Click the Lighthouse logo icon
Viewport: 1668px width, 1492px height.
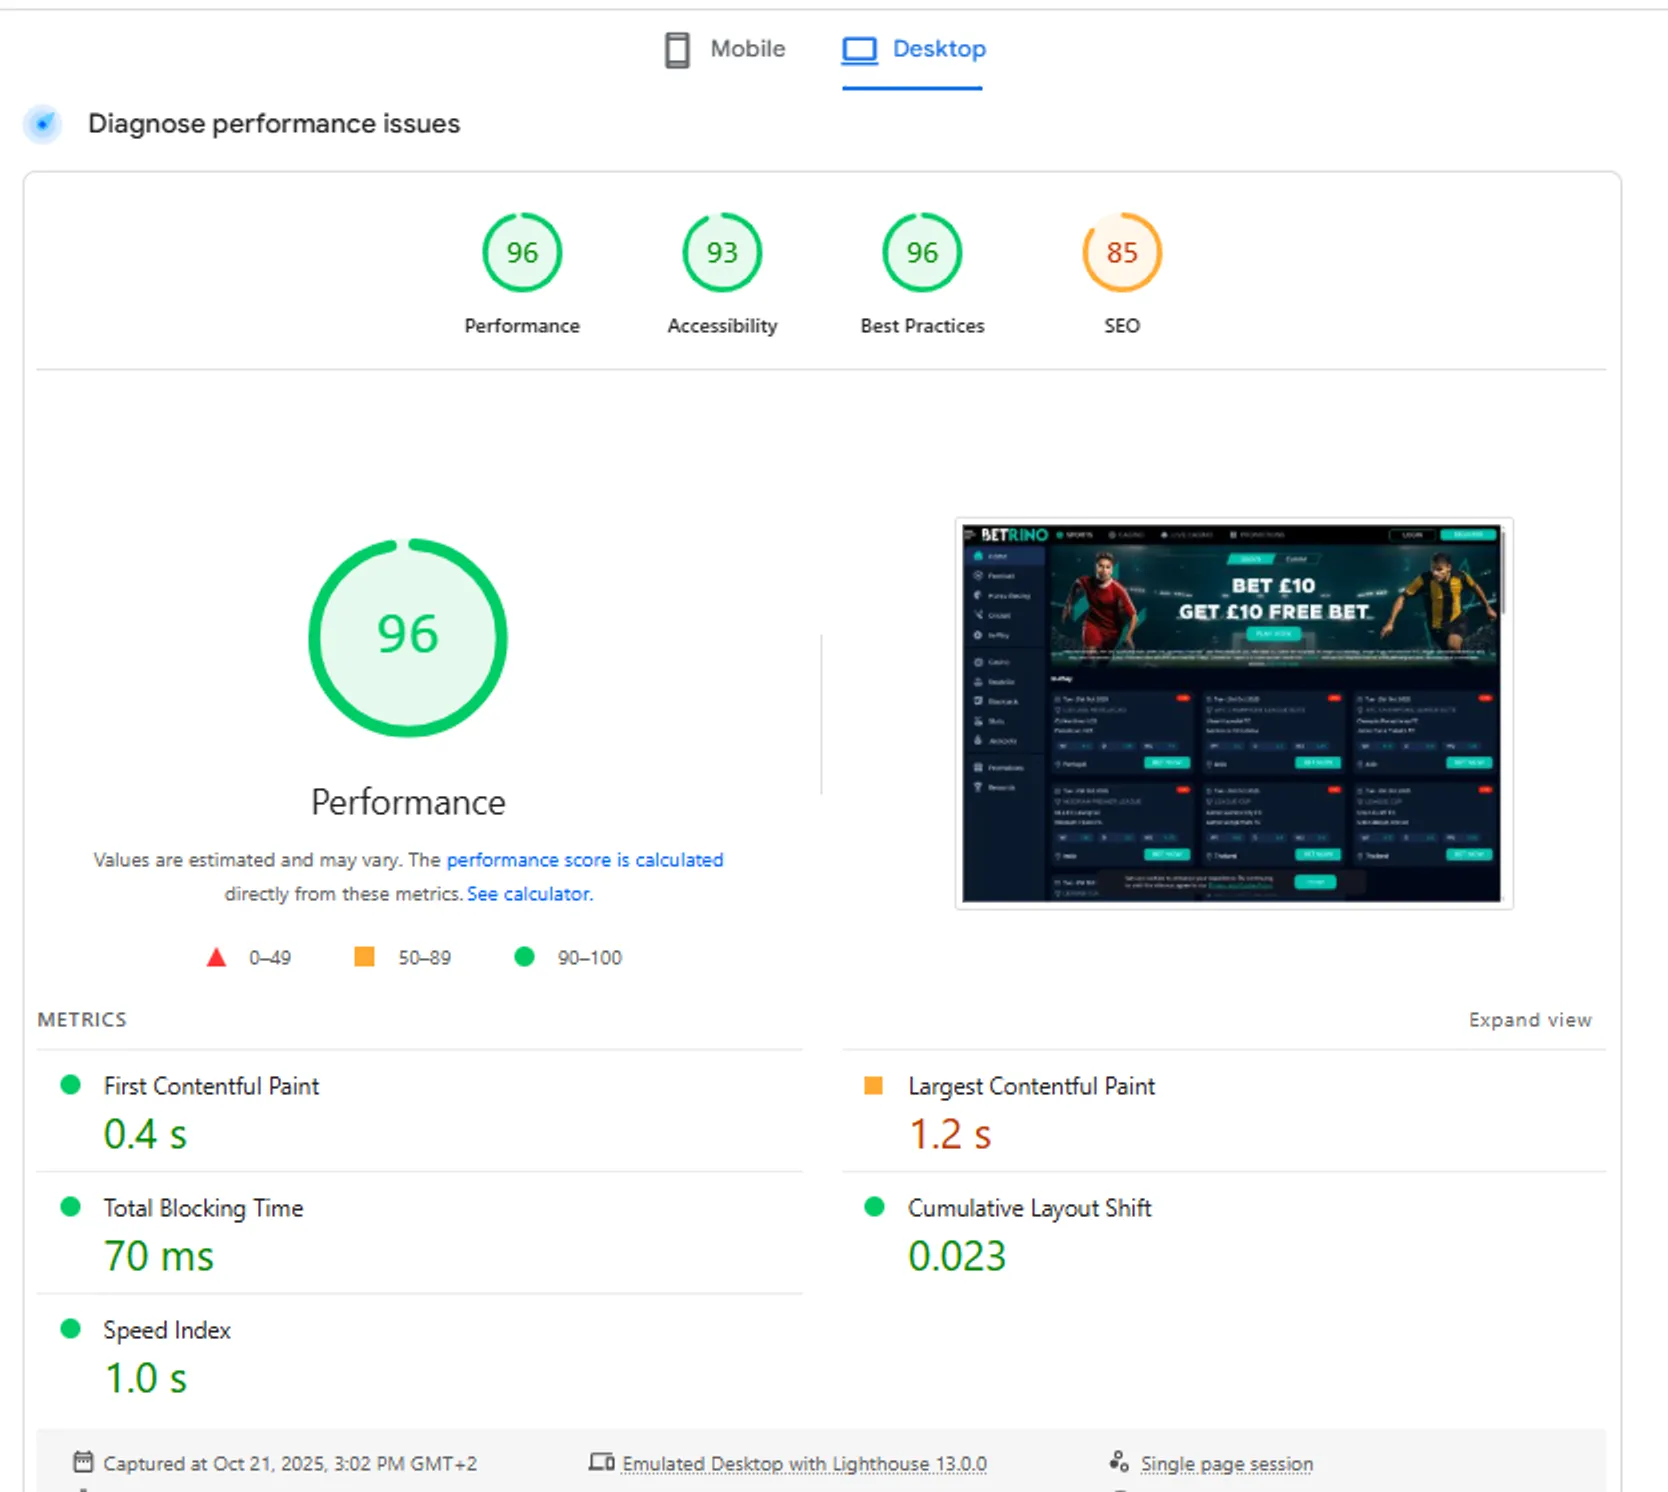click(x=42, y=124)
